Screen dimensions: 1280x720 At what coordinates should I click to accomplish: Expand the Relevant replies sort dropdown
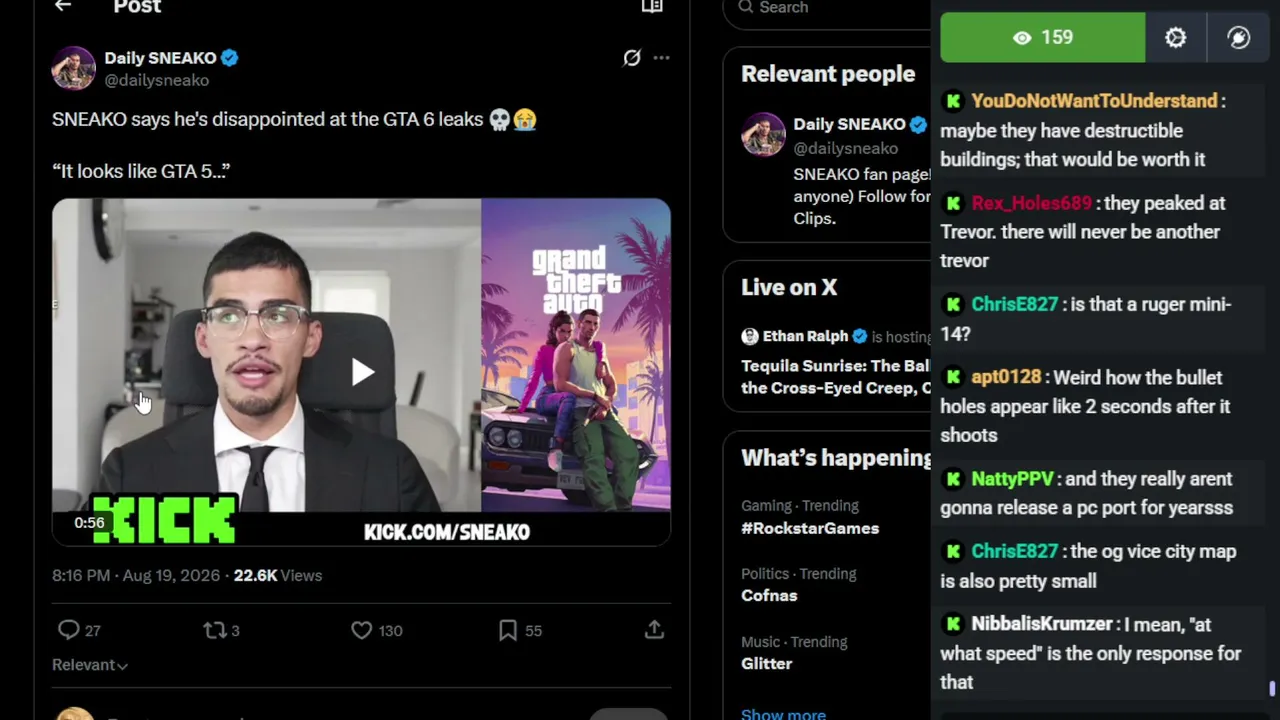pyautogui.click(x=90, y=665)
